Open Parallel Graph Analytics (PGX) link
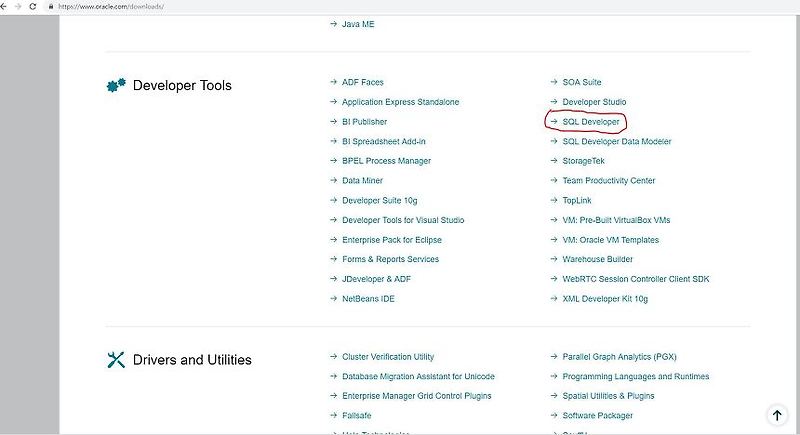The height and width of the screenshot is (435, 800). (x=619, y=357)
